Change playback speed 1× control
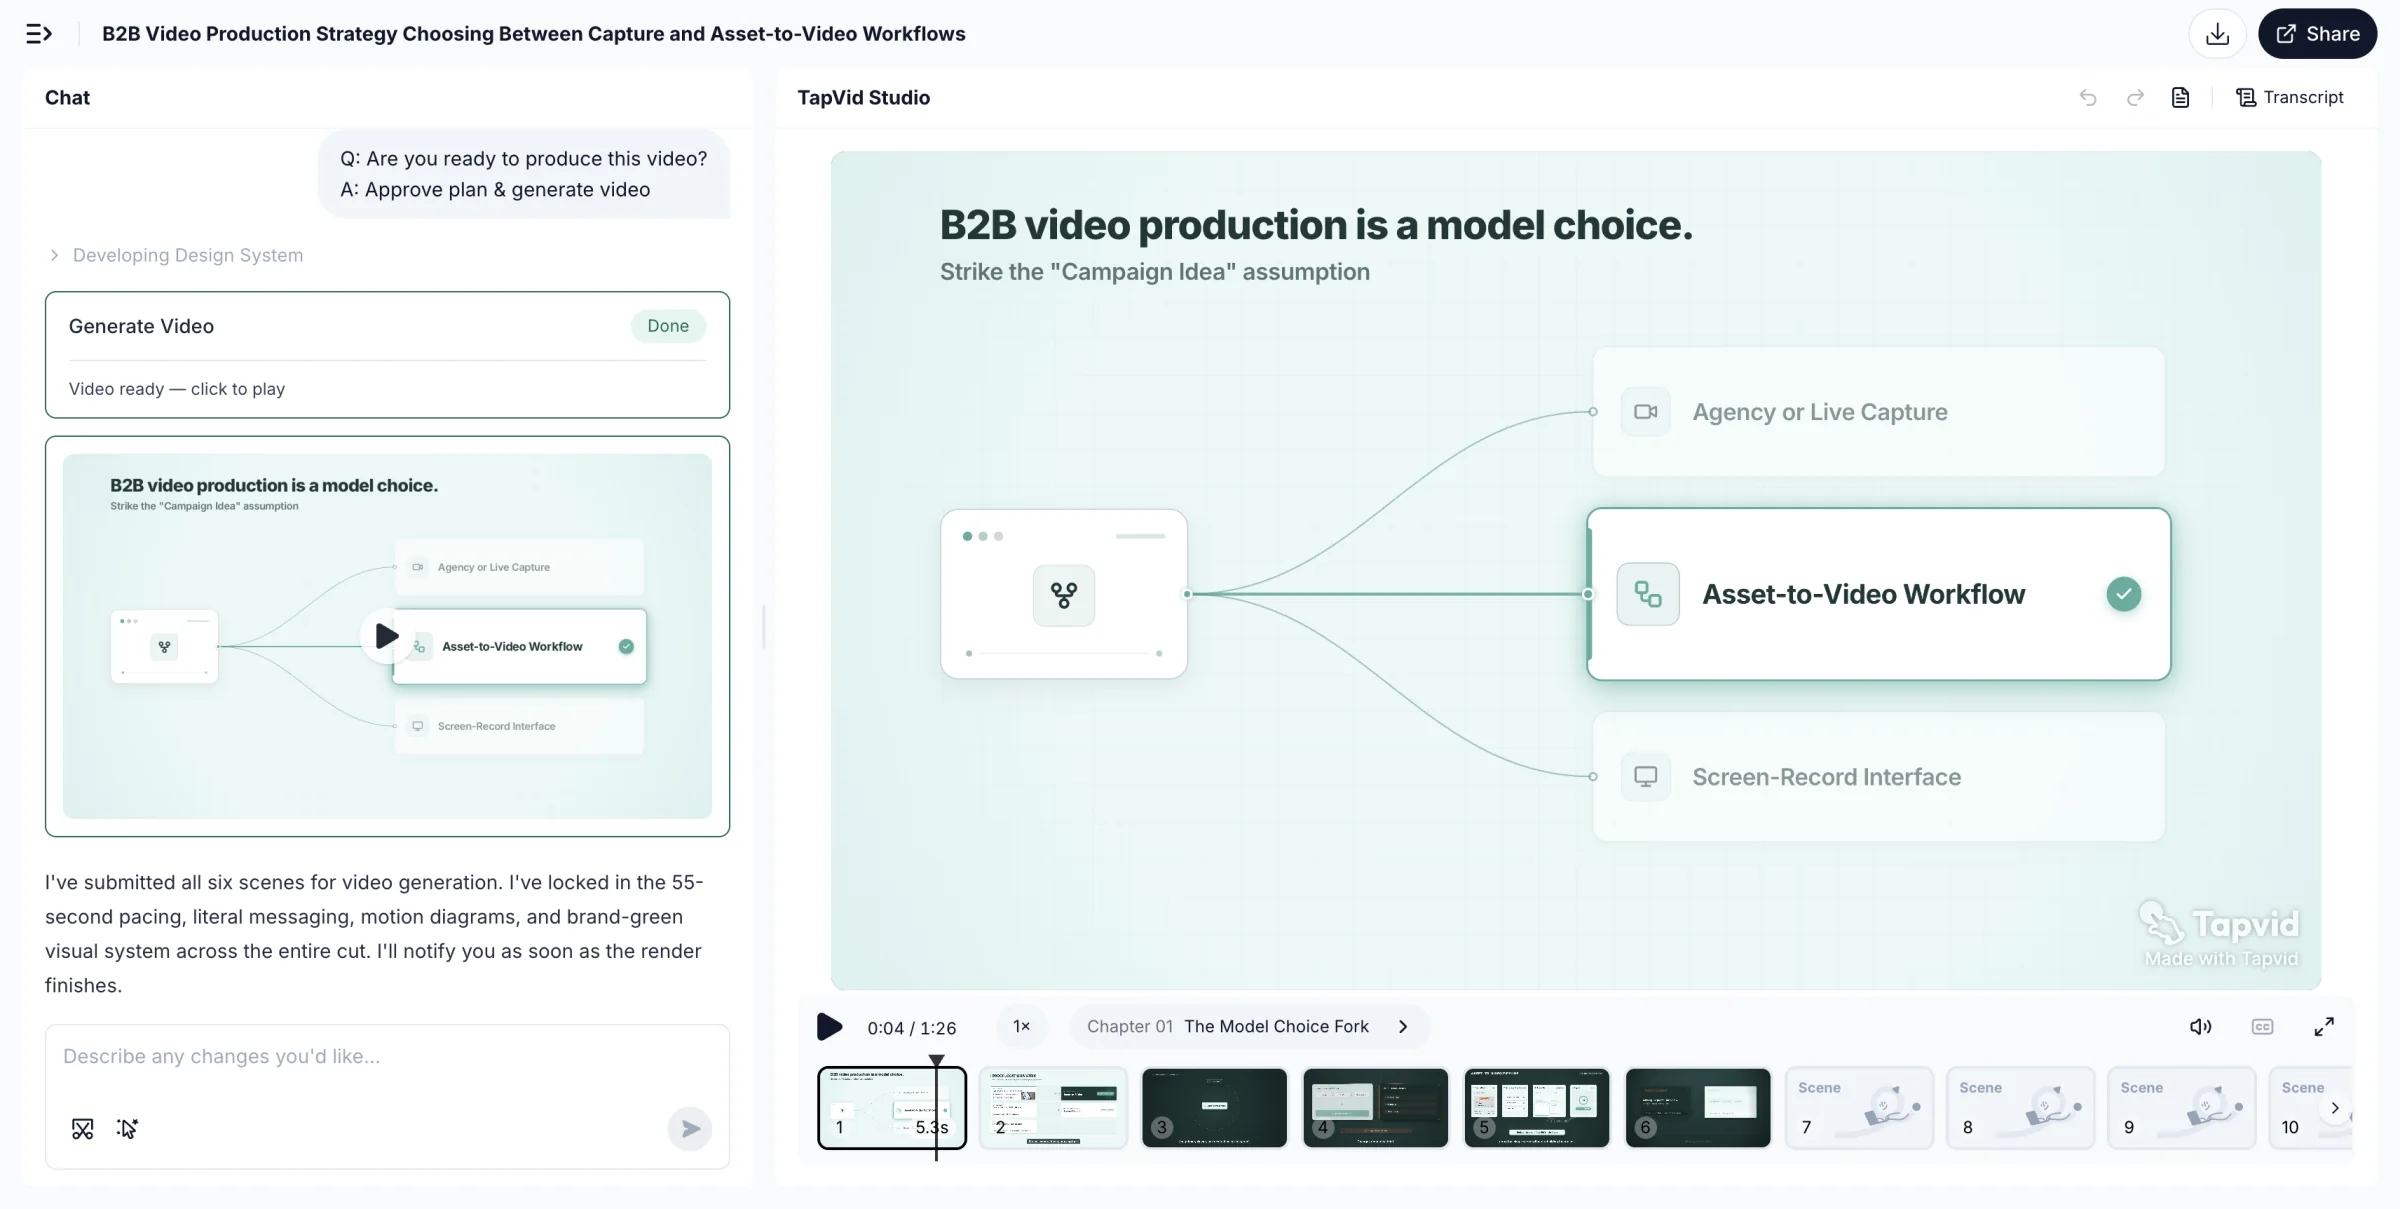 pos(1021,1027)
